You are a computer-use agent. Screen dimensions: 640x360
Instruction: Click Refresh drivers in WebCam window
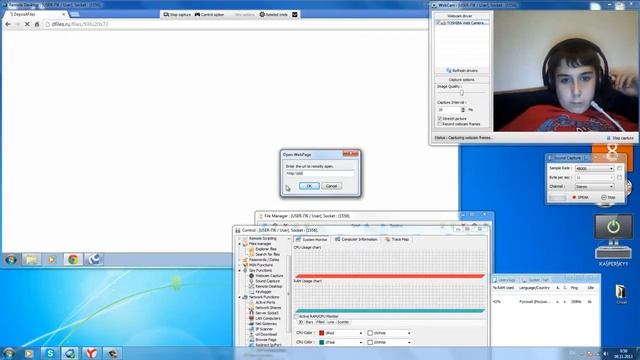pos(462,71)
